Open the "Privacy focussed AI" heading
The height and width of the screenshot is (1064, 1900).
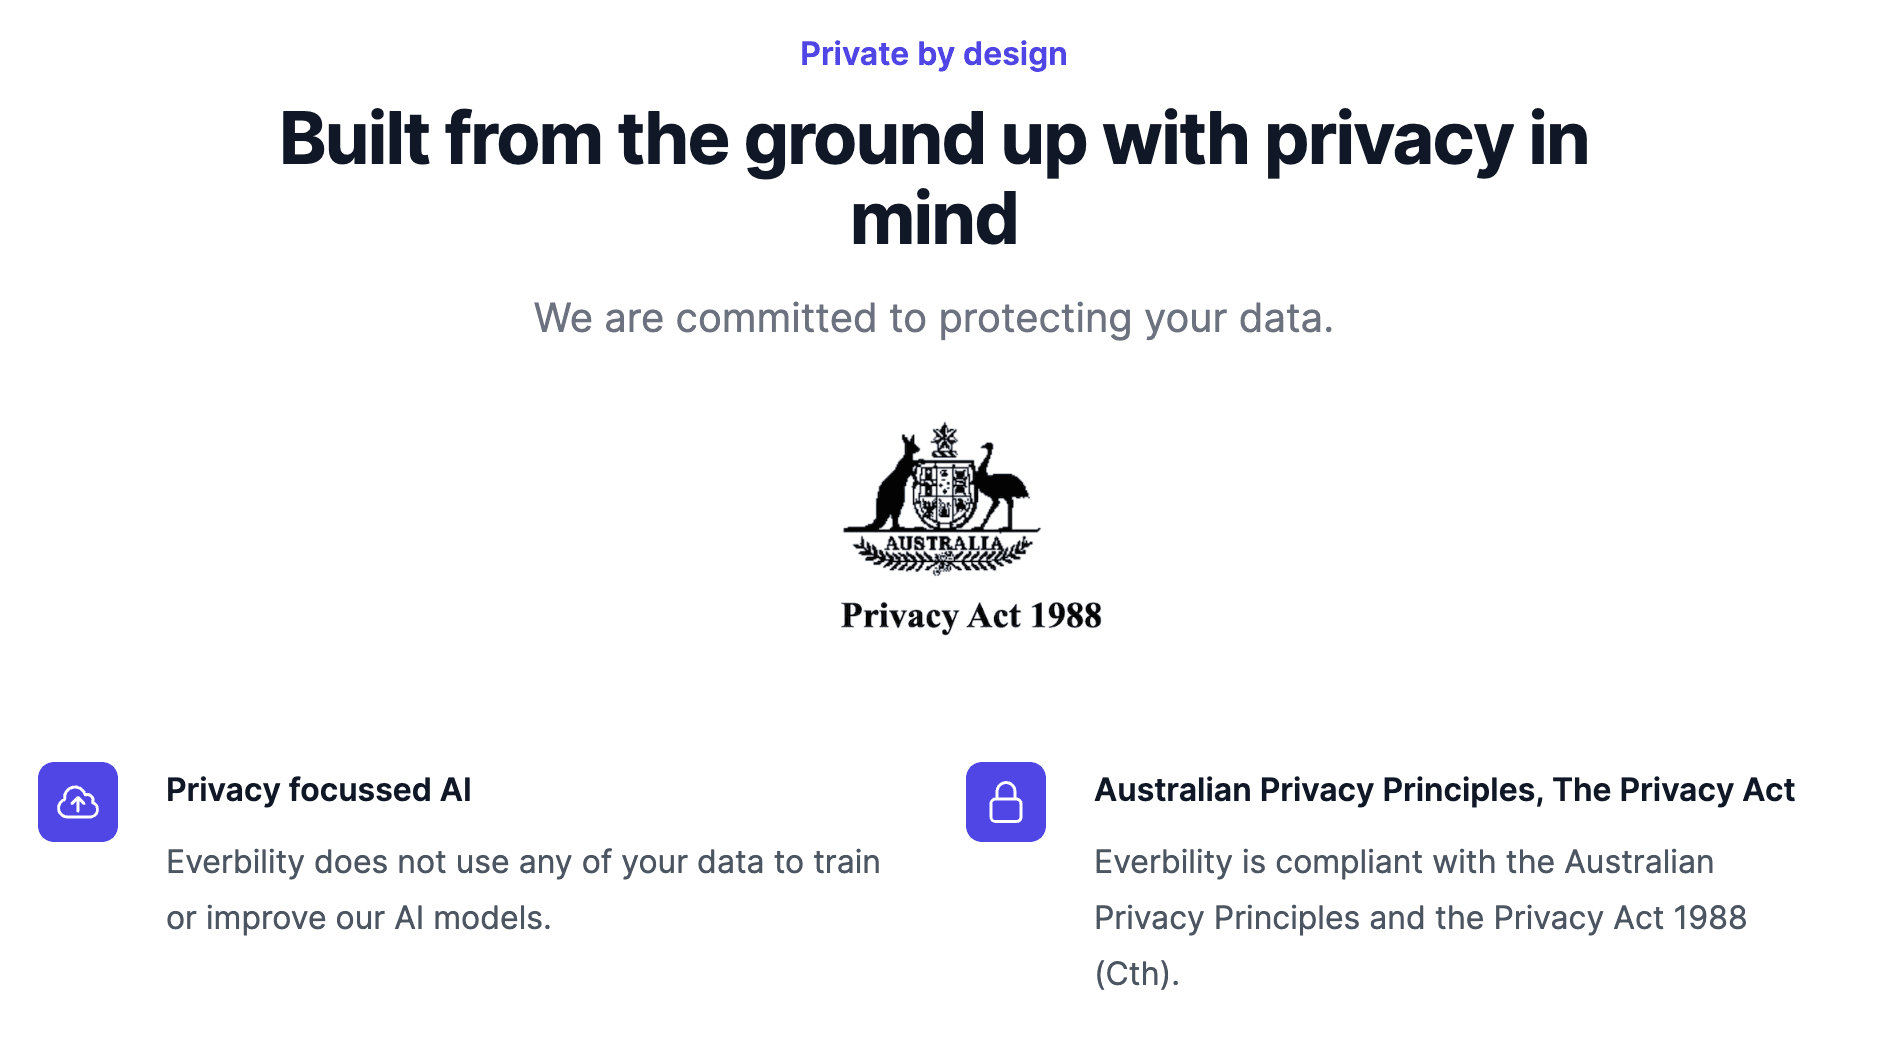(318, 790)
